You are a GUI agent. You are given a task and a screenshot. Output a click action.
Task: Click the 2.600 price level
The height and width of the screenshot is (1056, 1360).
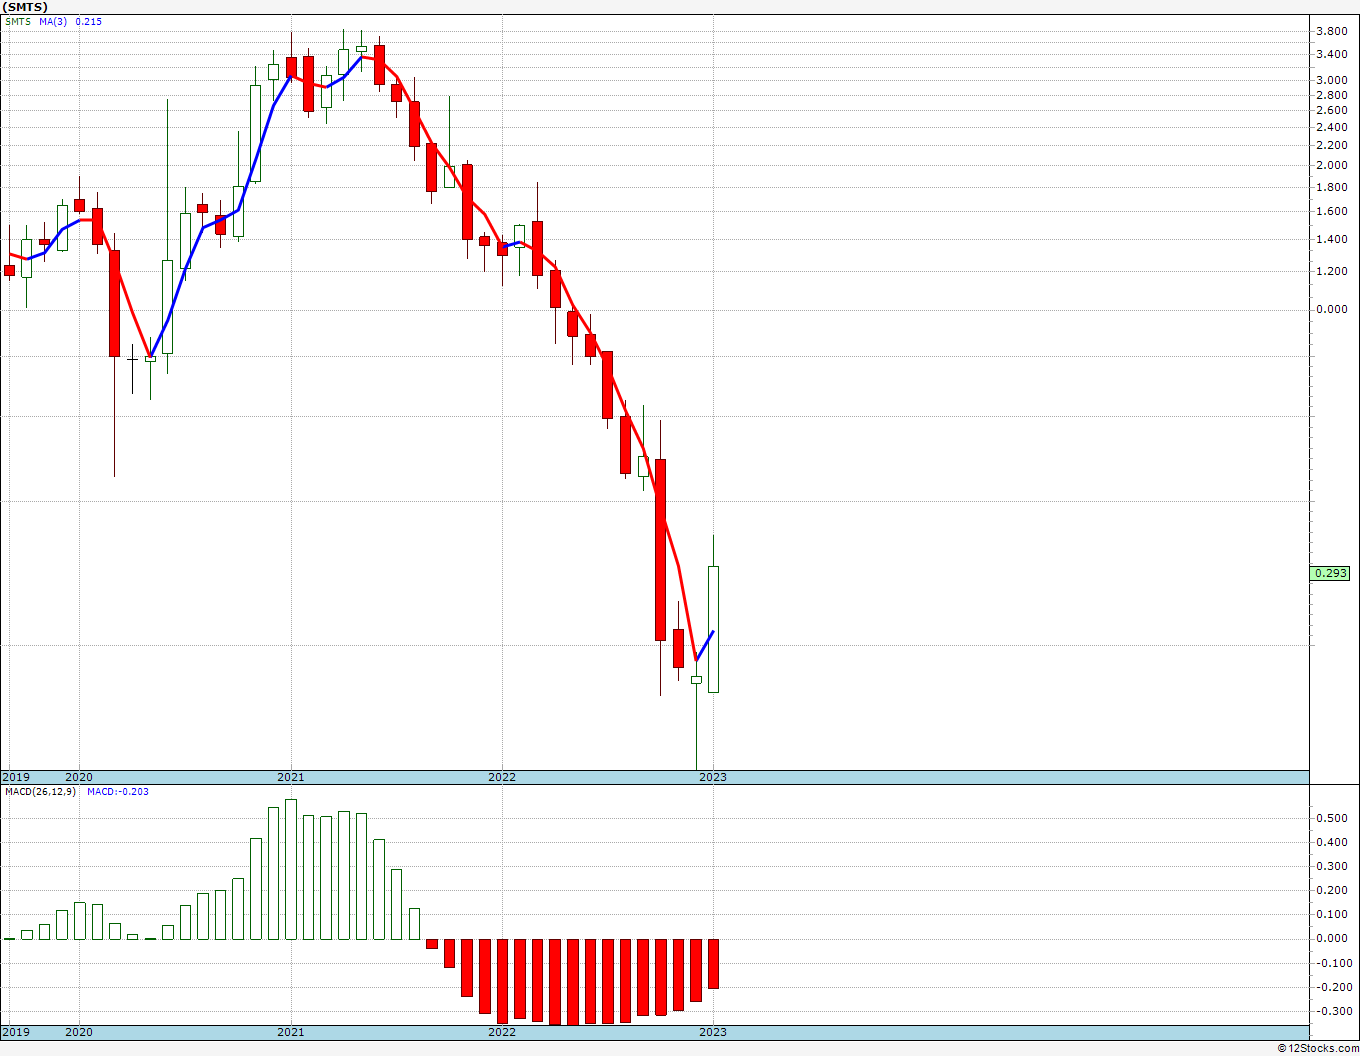pyautogui.click(x=1330, y=110)
